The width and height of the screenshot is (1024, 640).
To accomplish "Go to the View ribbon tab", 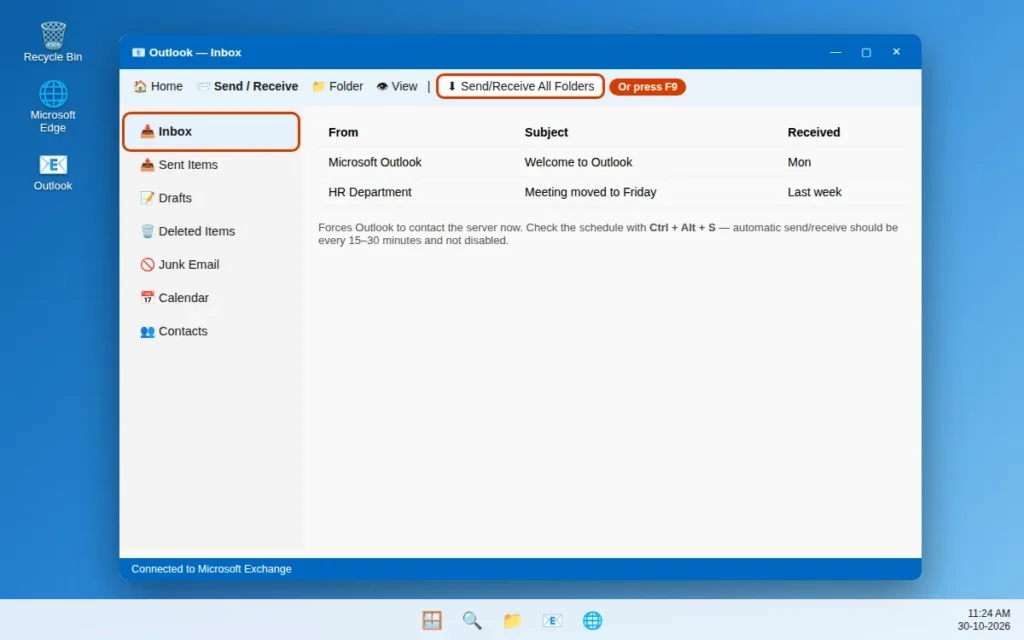I will pos(396,86).
